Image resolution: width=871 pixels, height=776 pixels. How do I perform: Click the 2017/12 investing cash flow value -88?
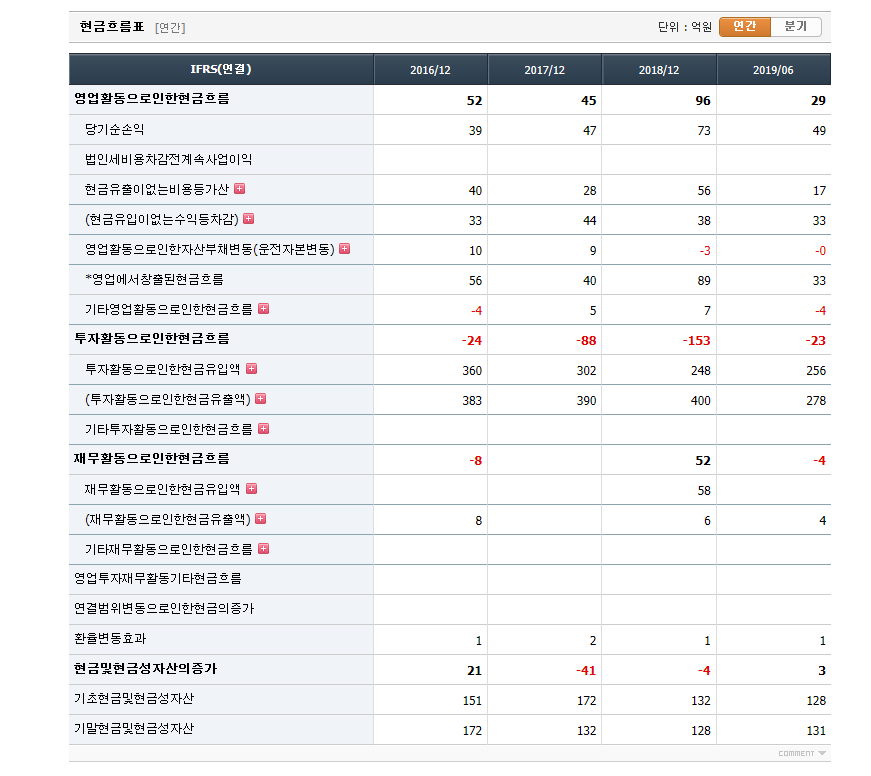pos(586,341)
